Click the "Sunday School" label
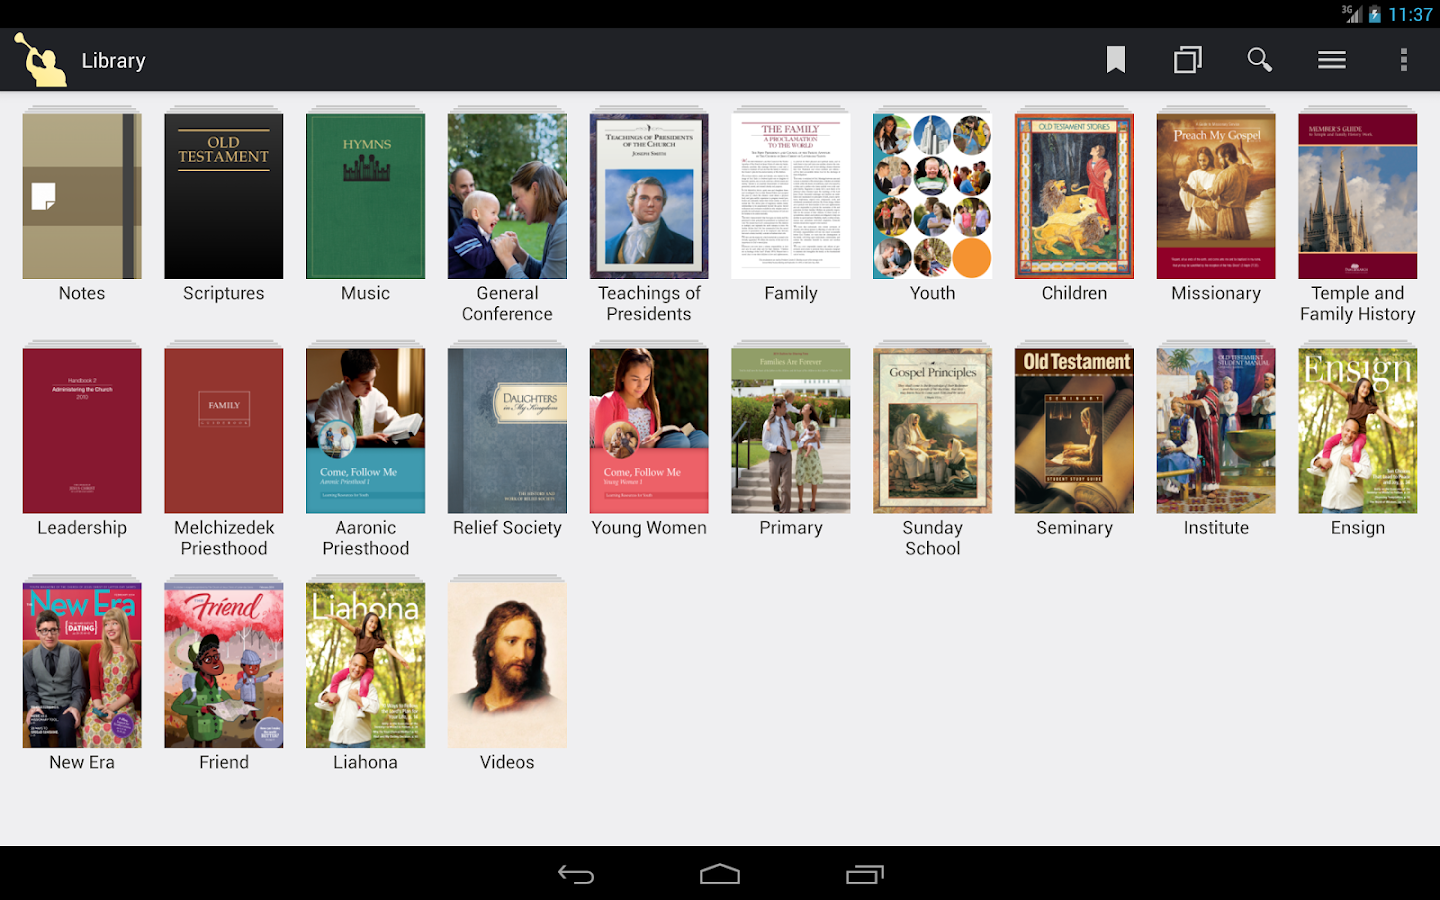Screen dimensions: 1440x900 pos(933,538)
